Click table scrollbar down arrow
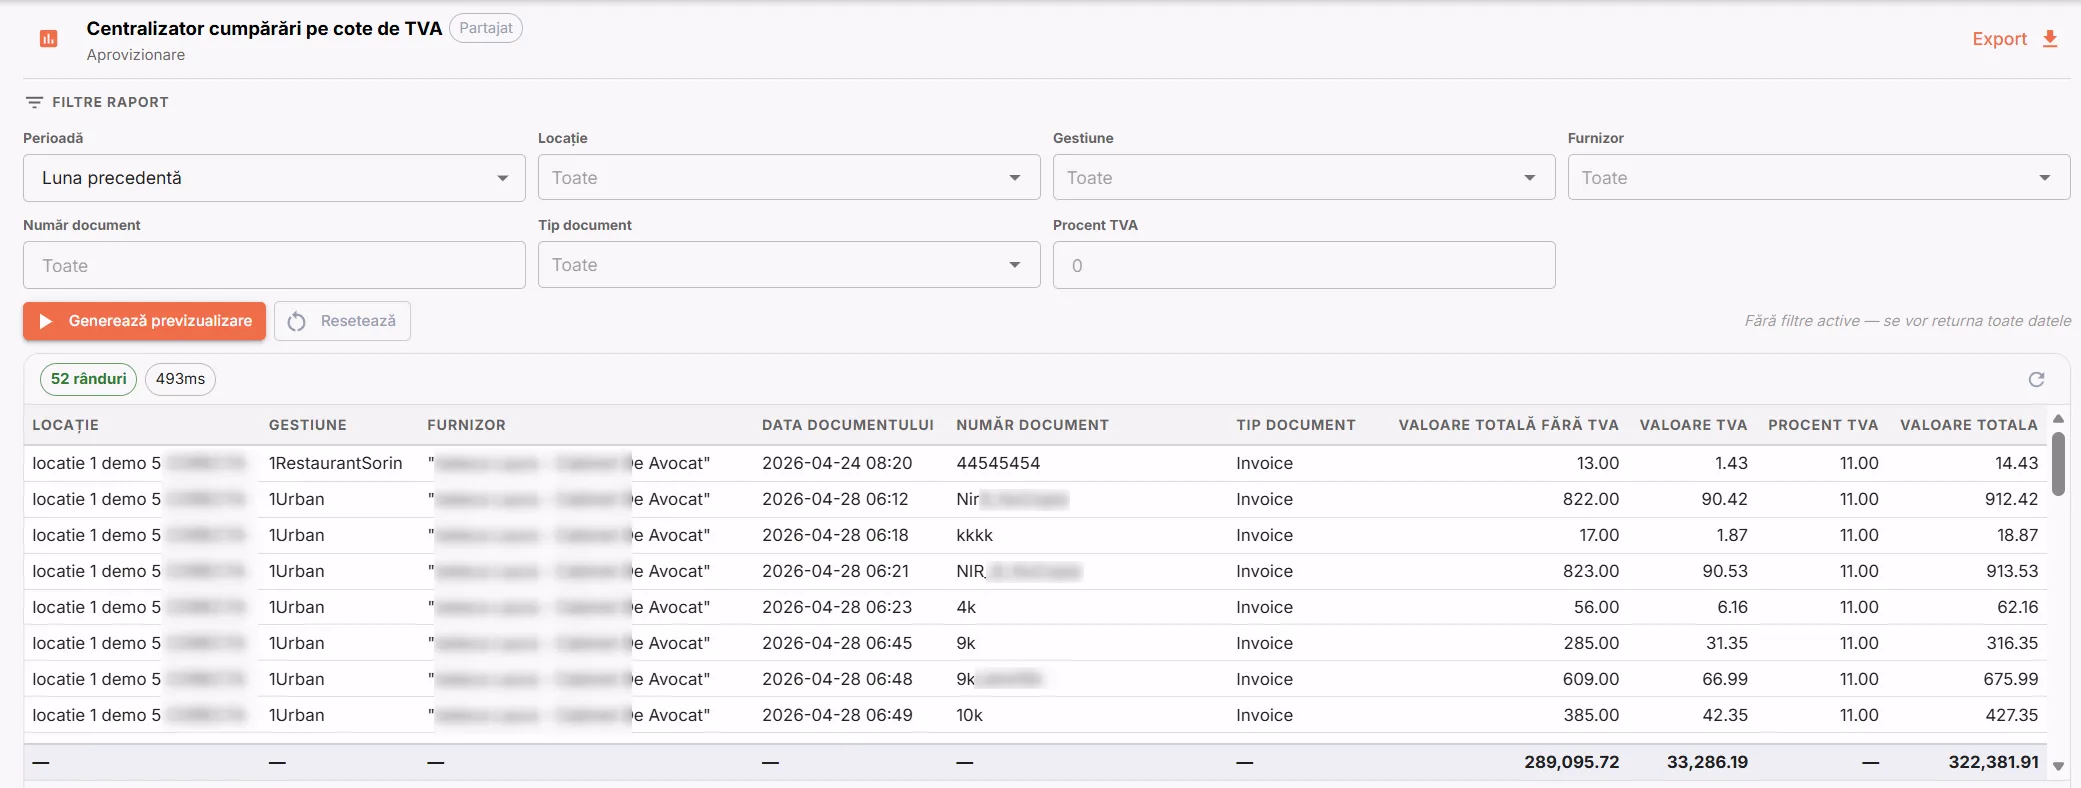This screenshot has height=788, width=2081. tap(2058, 766)
